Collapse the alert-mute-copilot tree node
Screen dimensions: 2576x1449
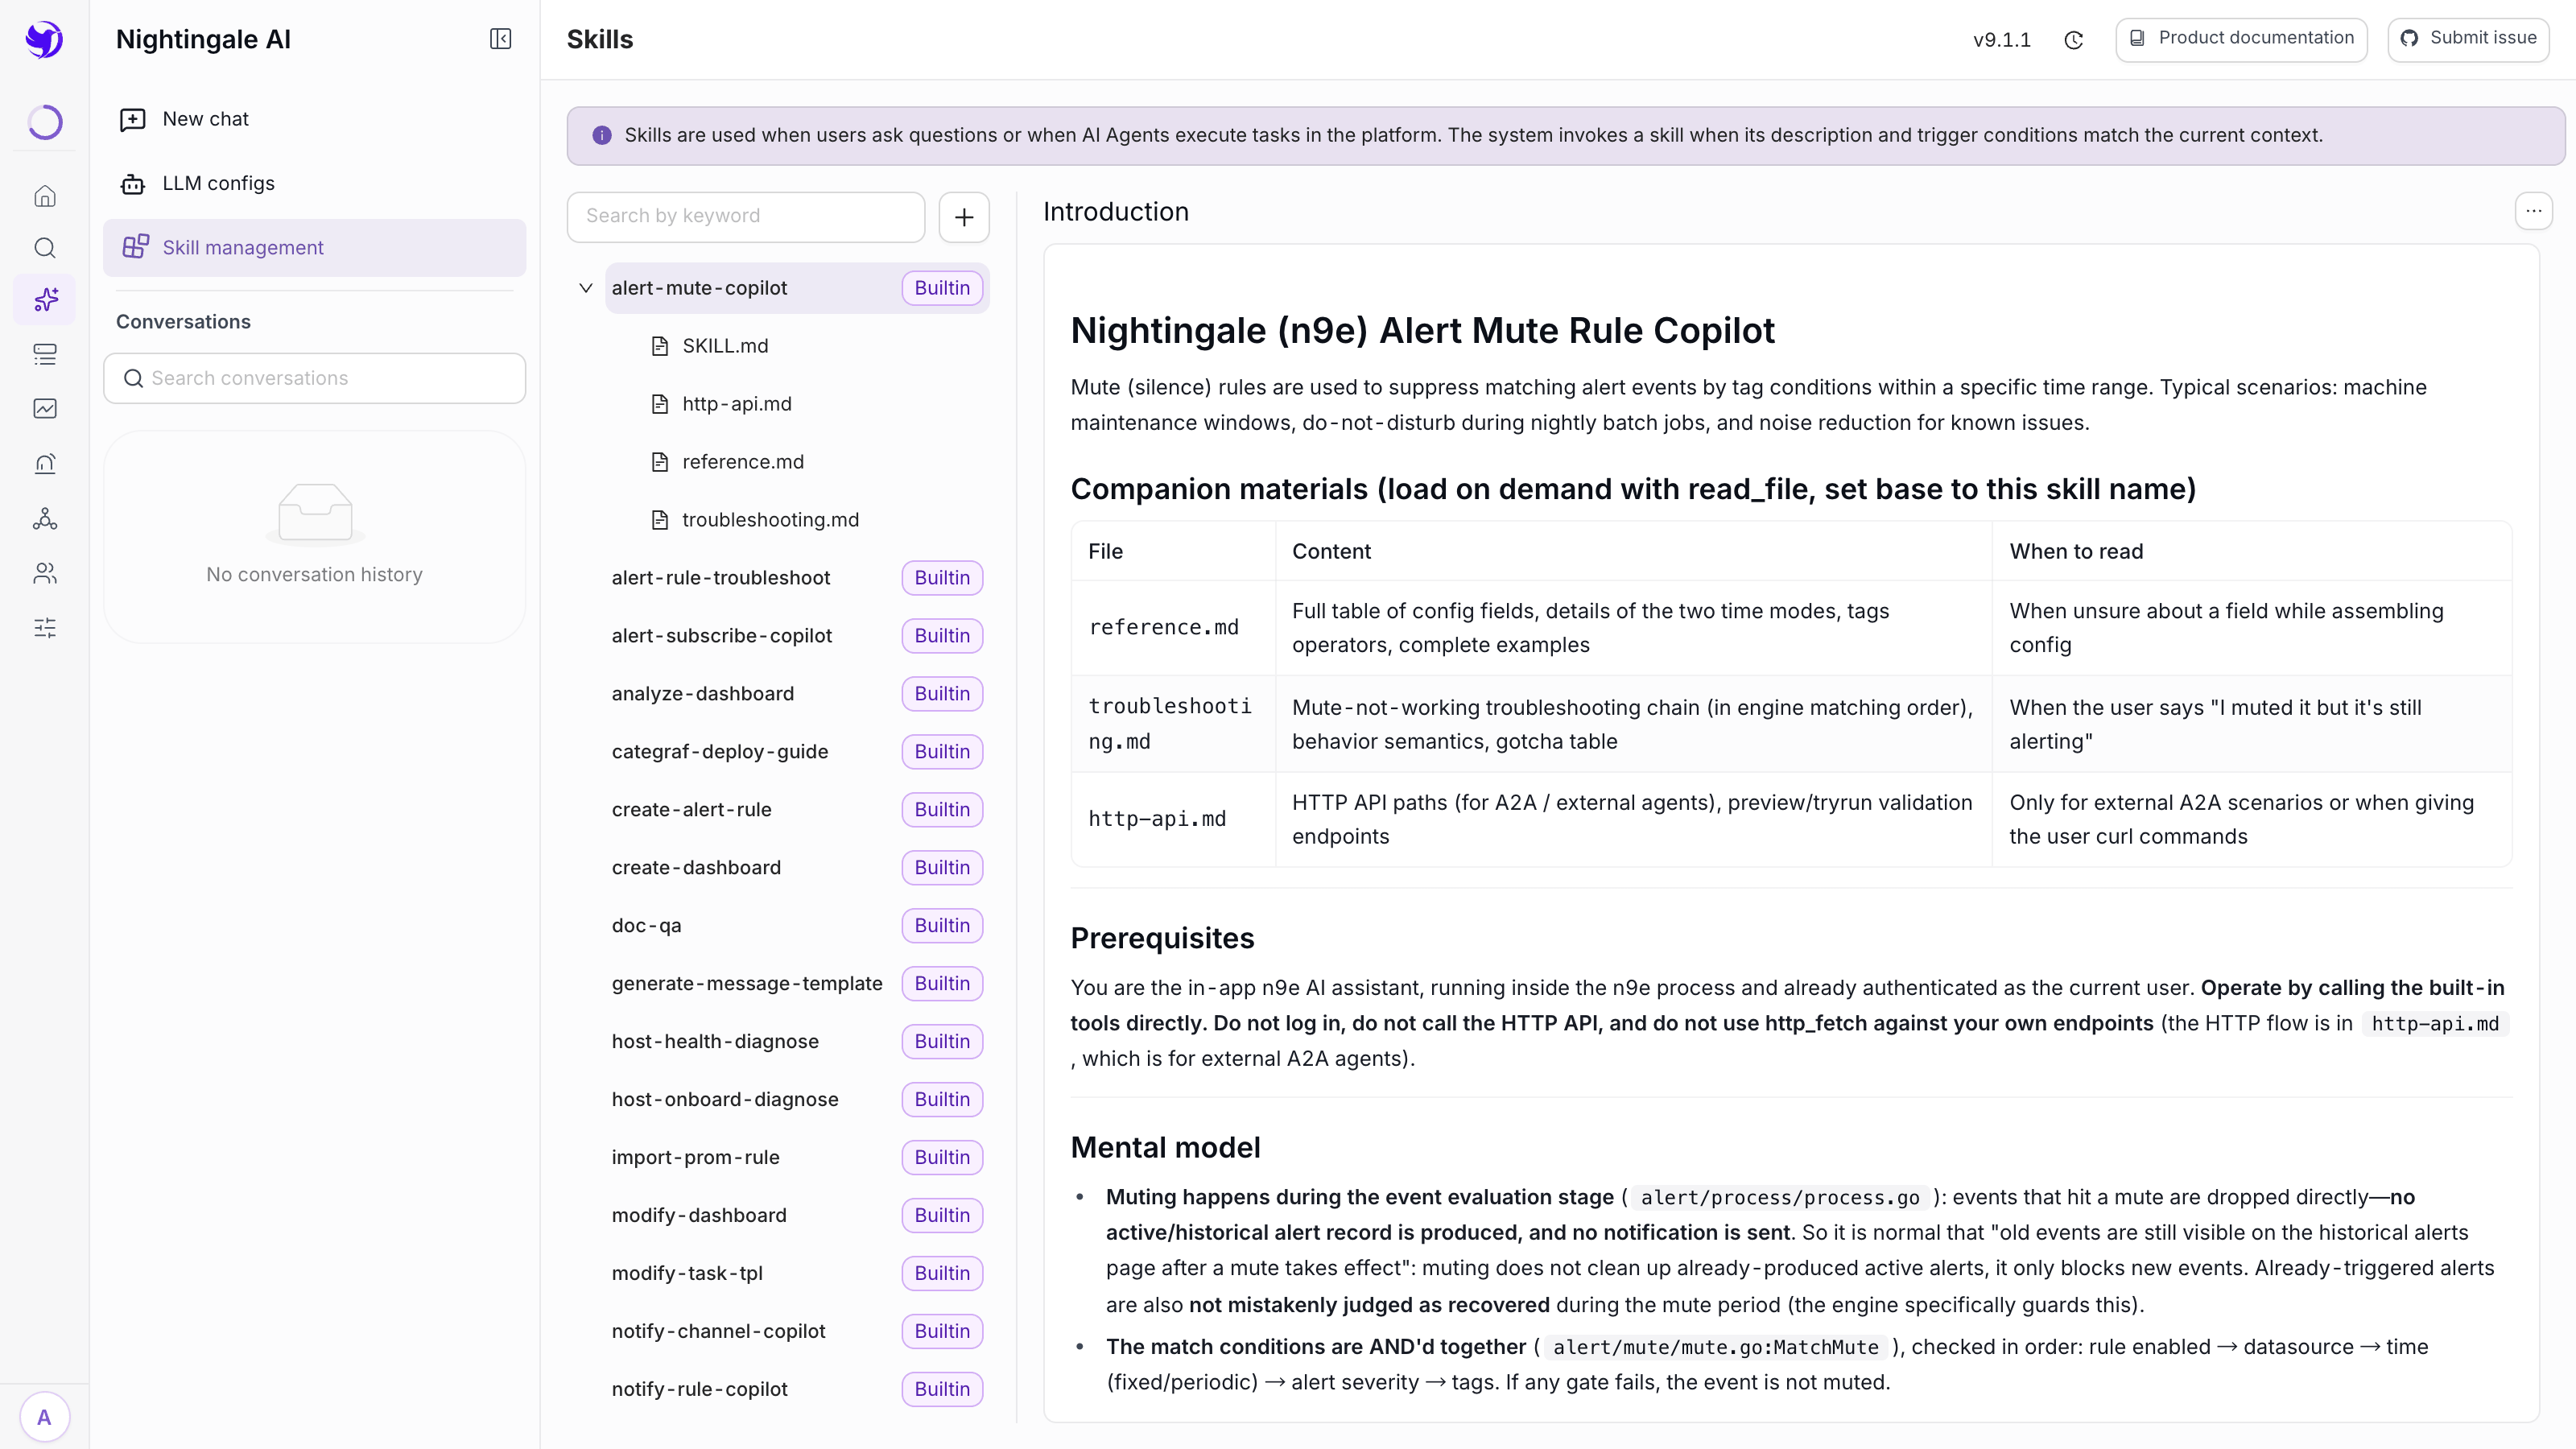pyautogui.click(x=586, y=288)
